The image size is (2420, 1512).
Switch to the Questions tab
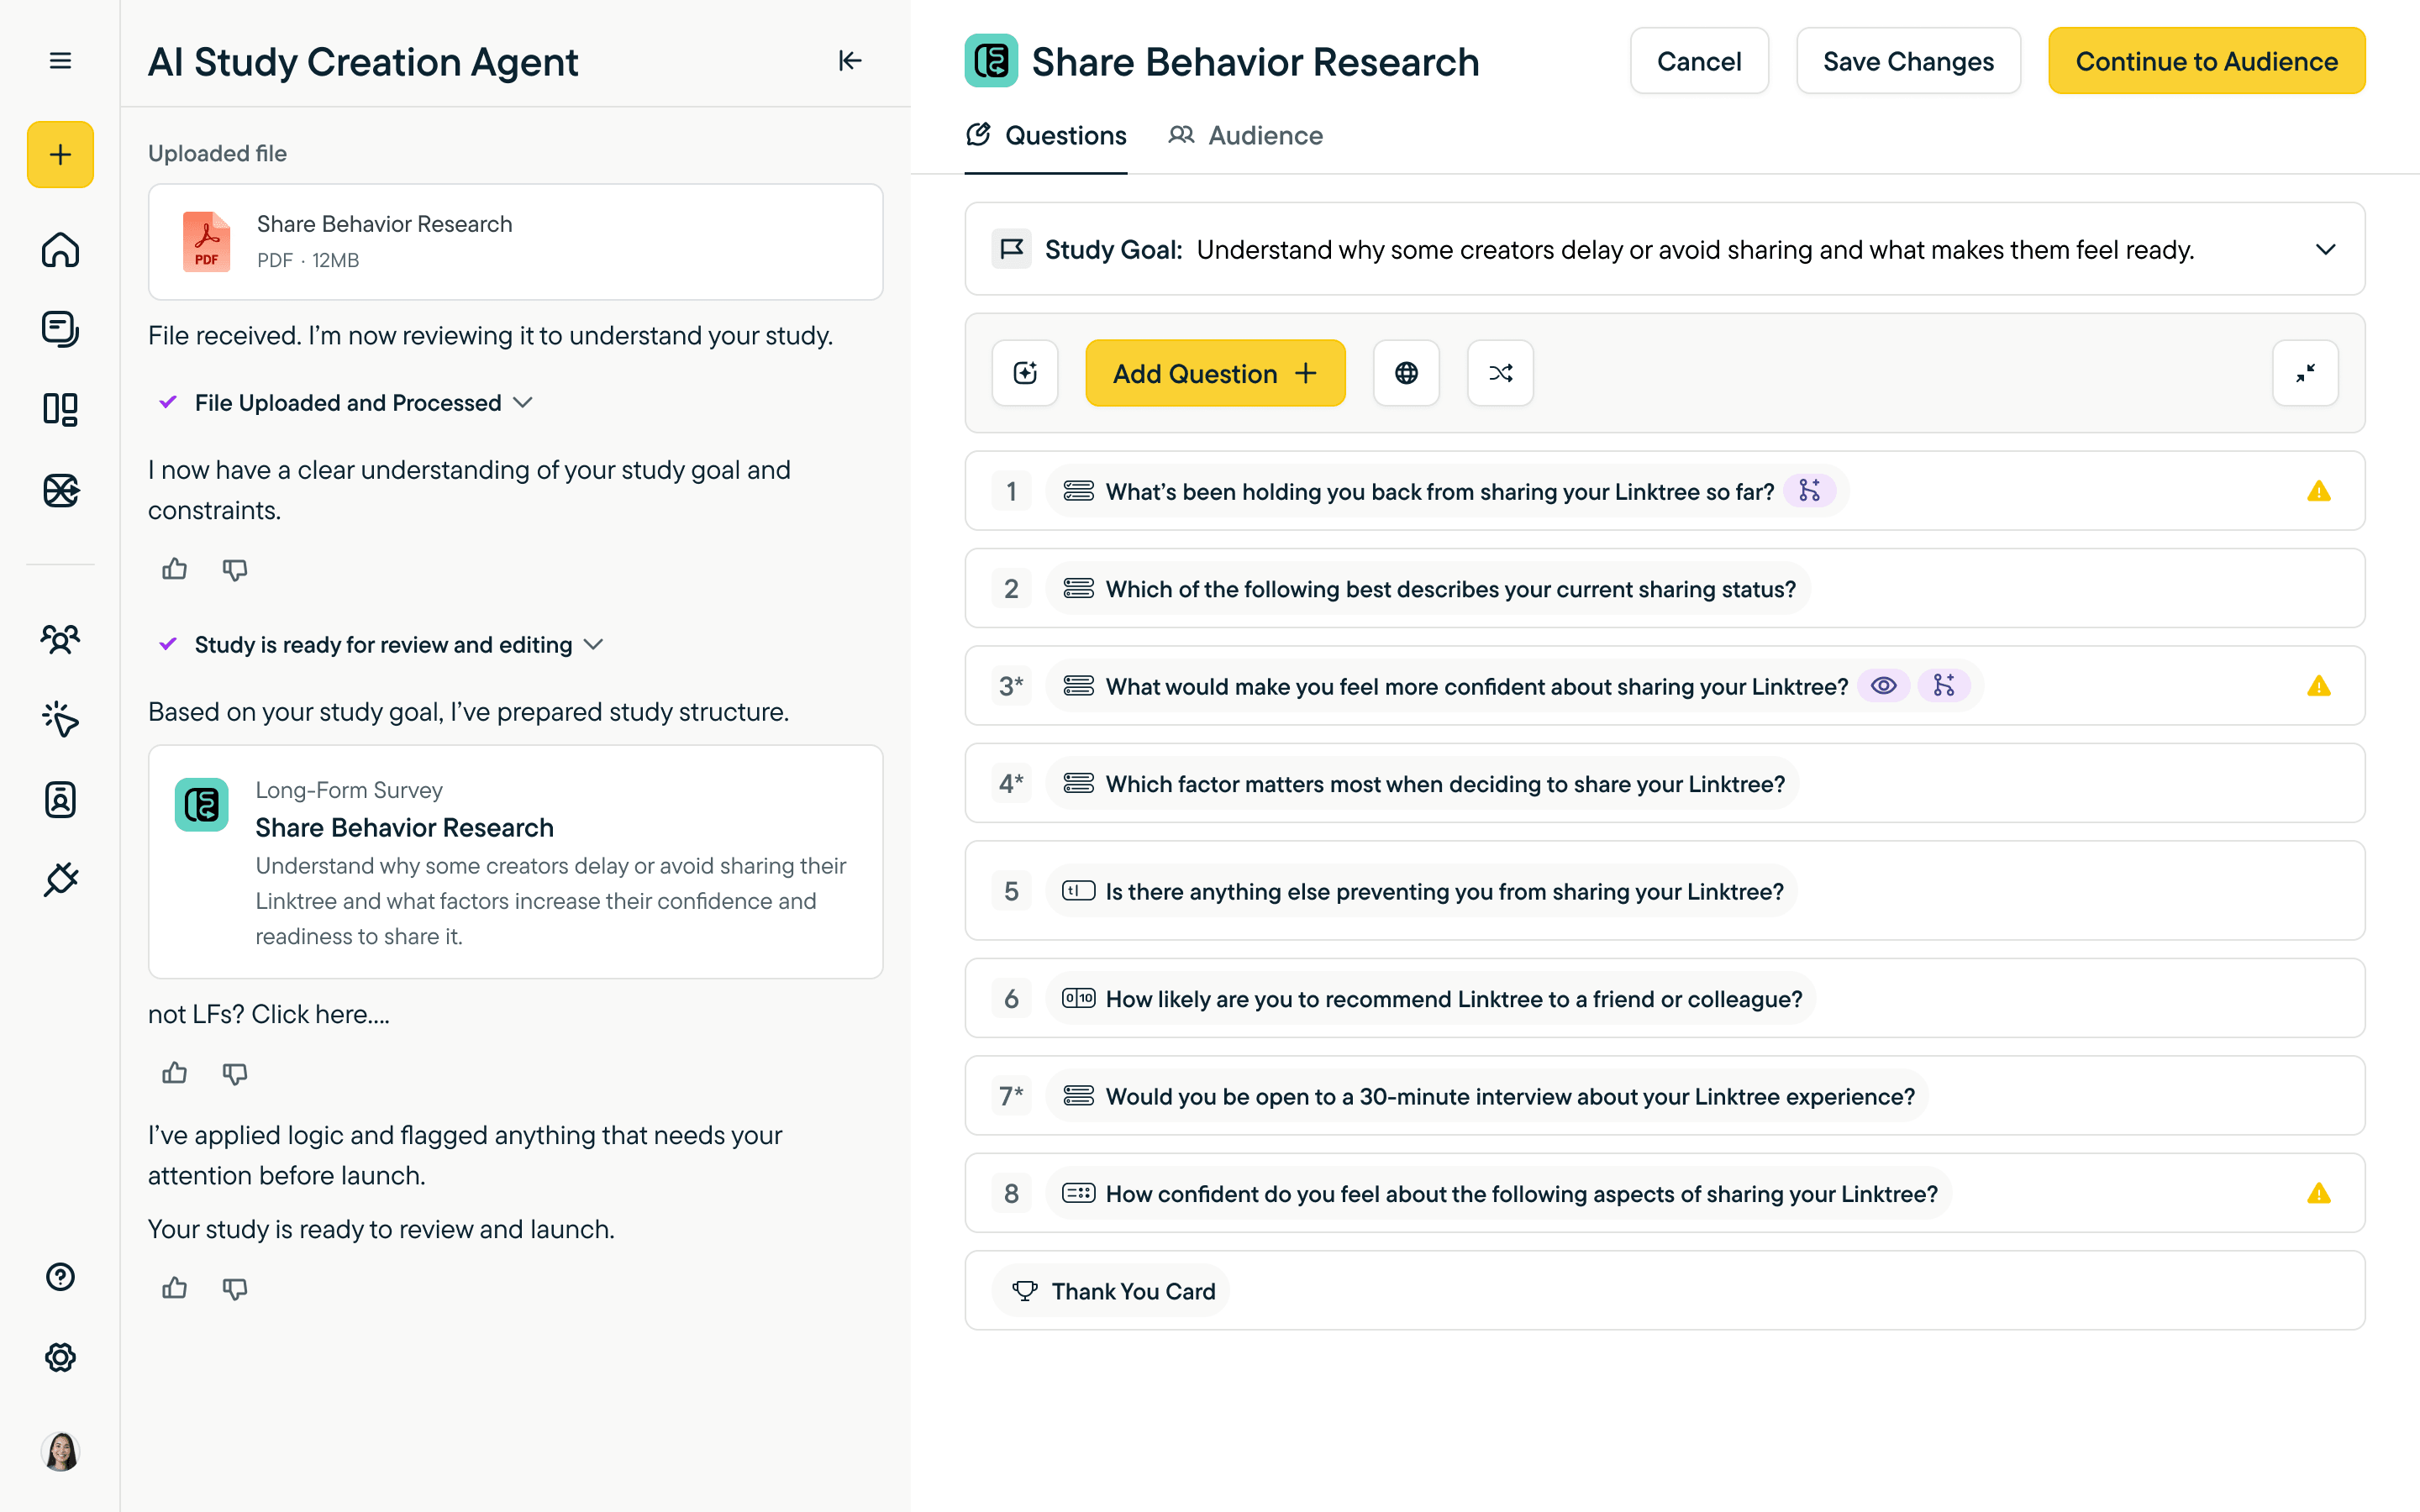pyautogui.click(x=1046, y=136)
